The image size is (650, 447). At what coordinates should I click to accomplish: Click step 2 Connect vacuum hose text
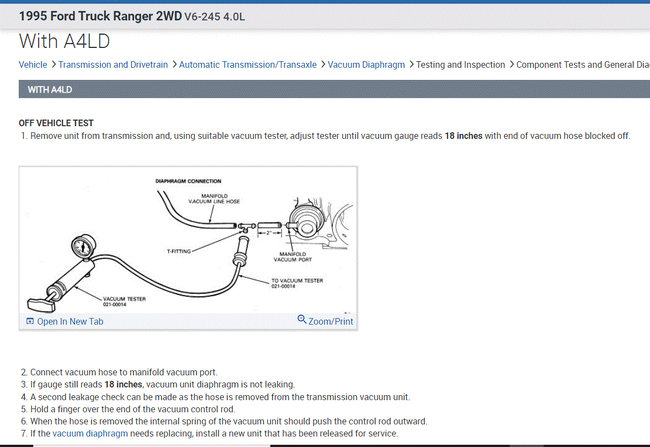click(124, 372)
